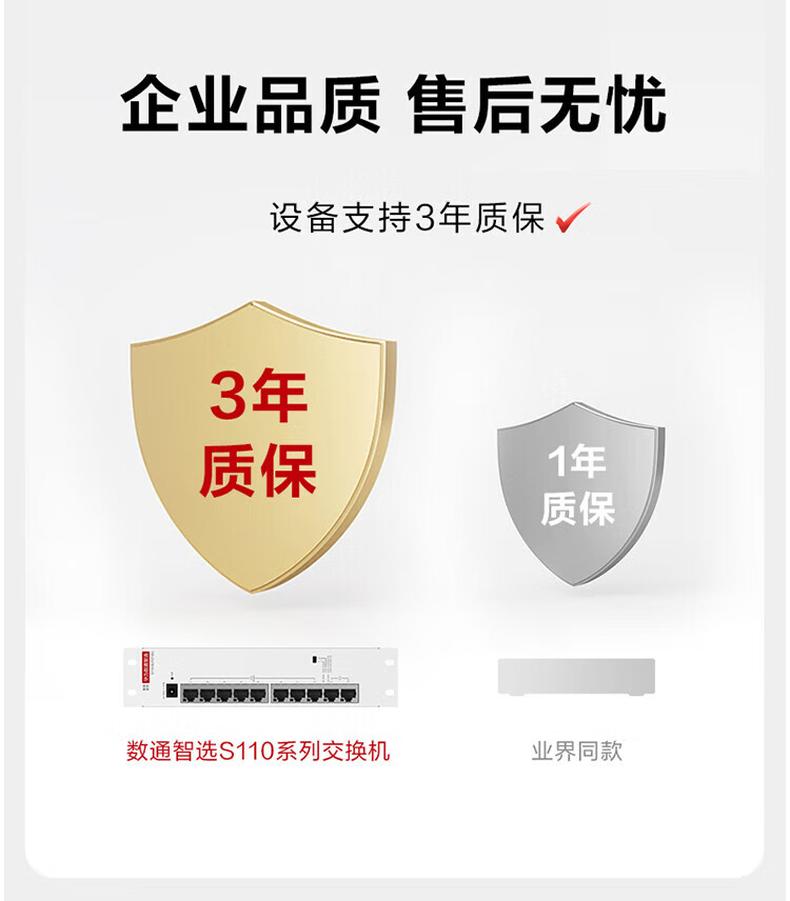
Task: Click the 设备支持3年质保 subtitle
Action: coord(407,218)
